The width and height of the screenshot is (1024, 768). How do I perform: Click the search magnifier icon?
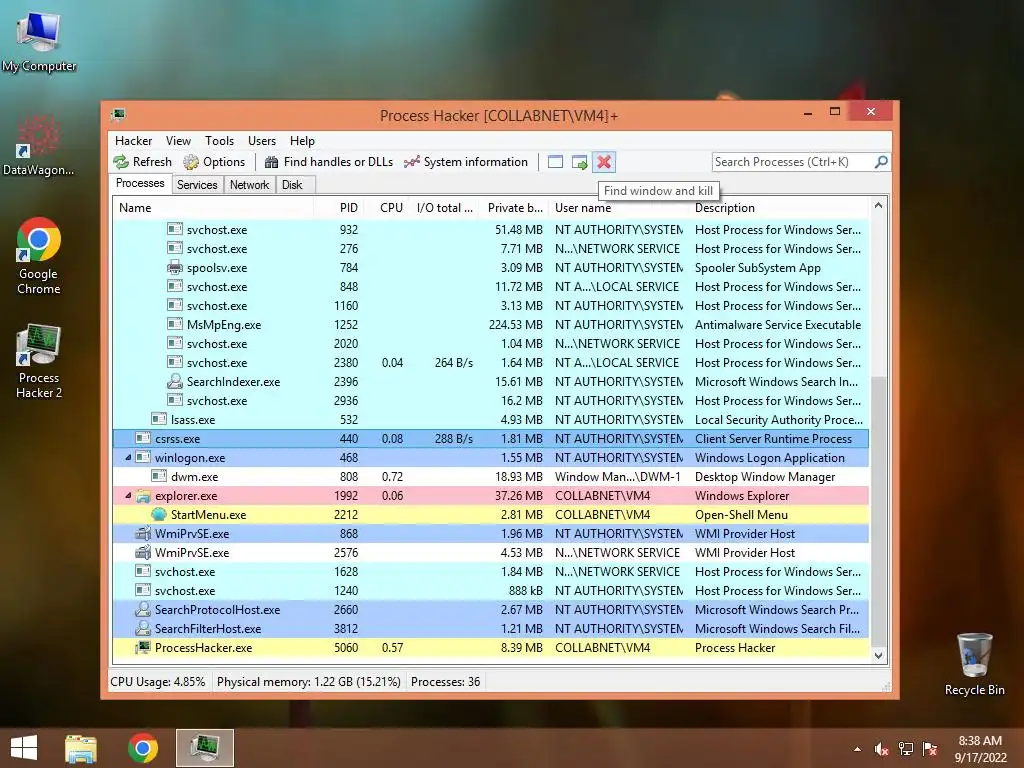point(881,161)
